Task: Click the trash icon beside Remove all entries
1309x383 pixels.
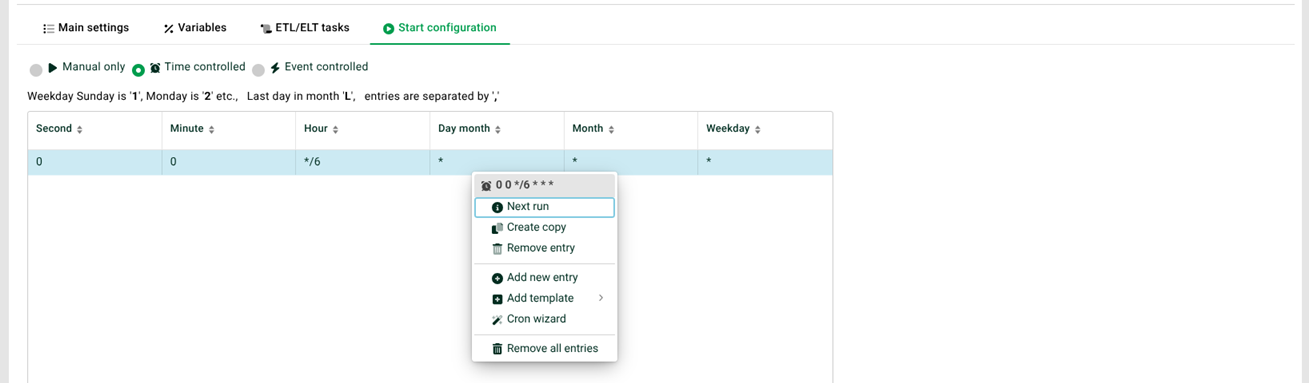Action: click(497, 349)
